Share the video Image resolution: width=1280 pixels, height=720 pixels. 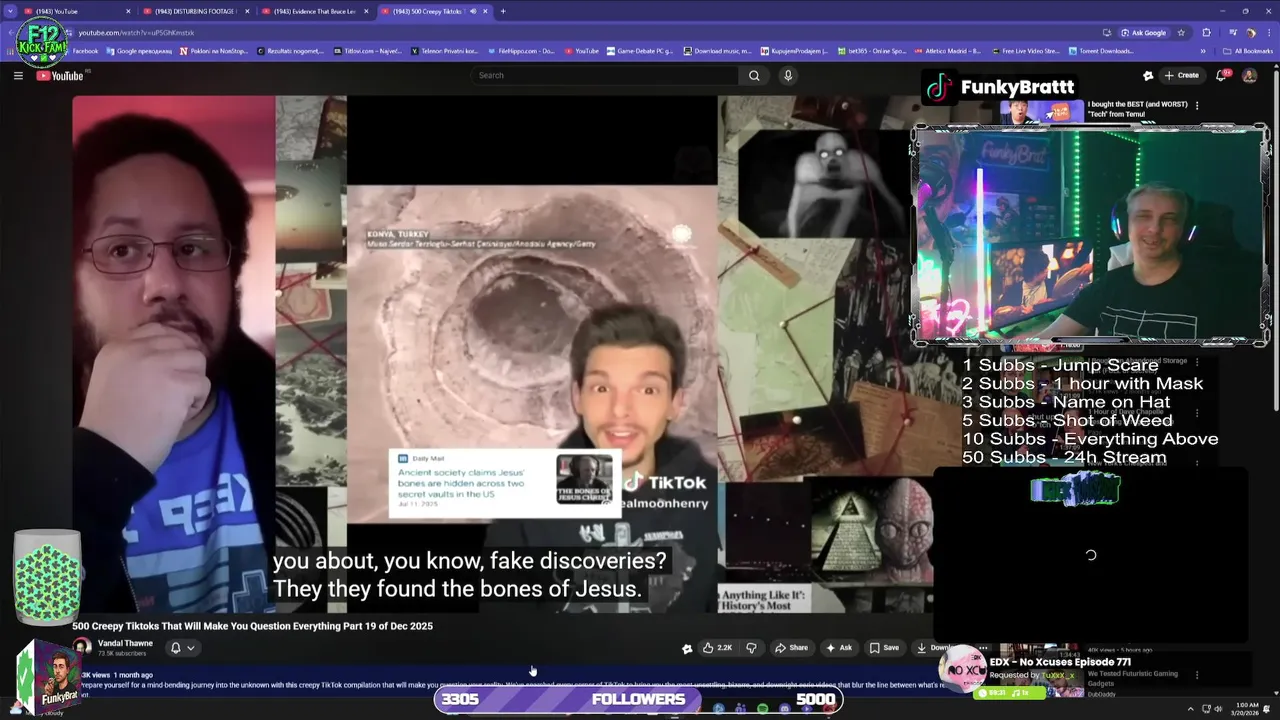[792, 648]
